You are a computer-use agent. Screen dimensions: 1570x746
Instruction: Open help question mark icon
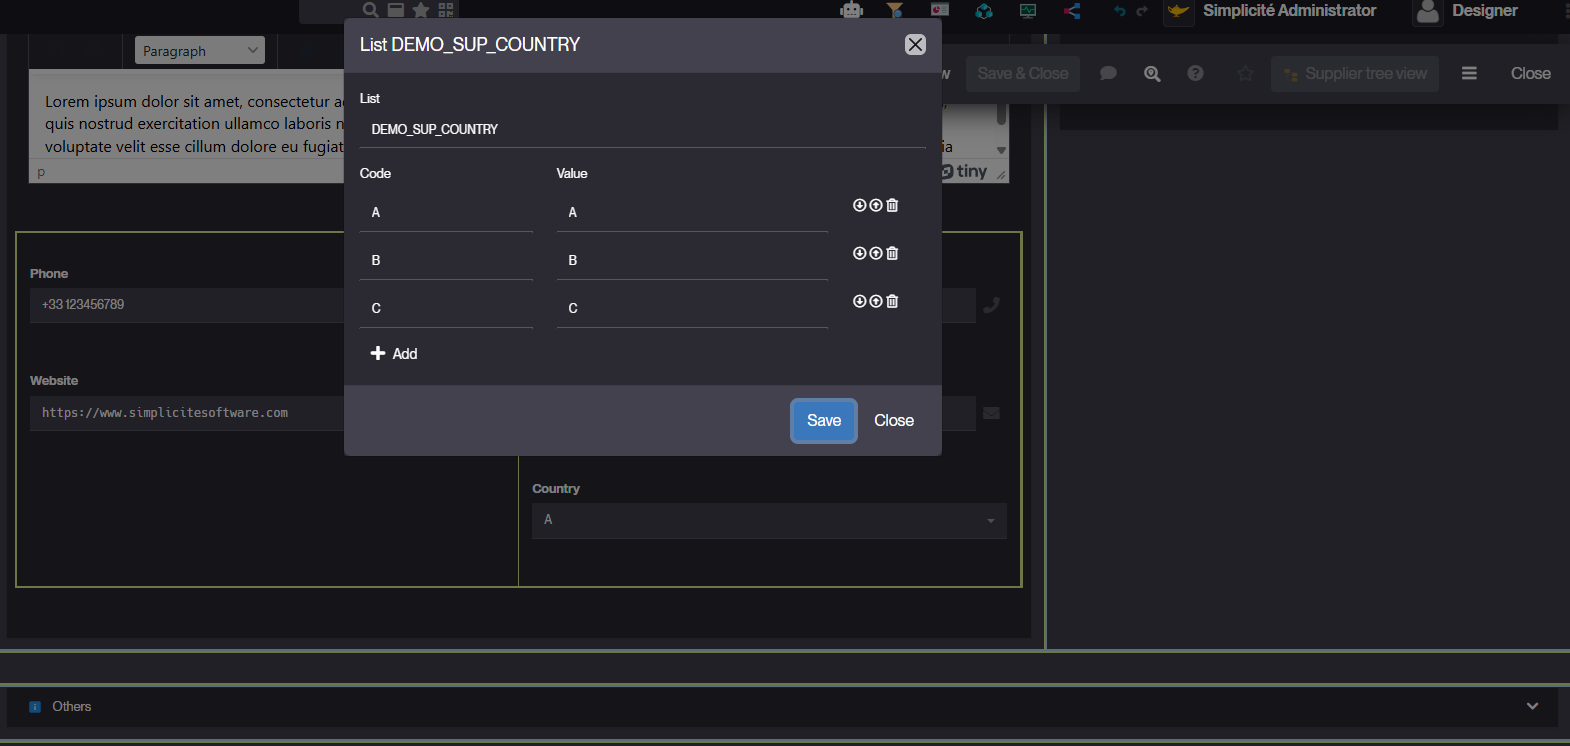[1195, 73]
